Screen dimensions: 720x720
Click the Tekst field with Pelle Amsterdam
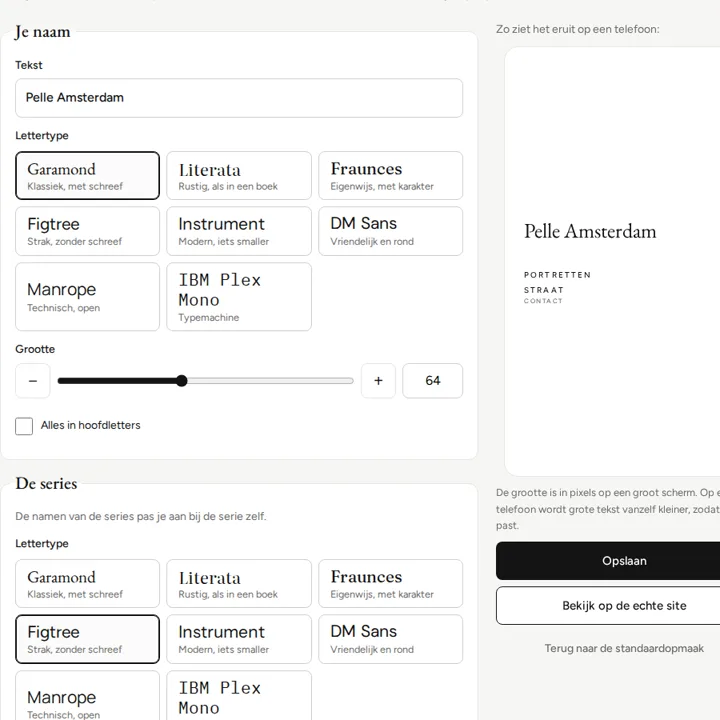(x=239, y=98)
